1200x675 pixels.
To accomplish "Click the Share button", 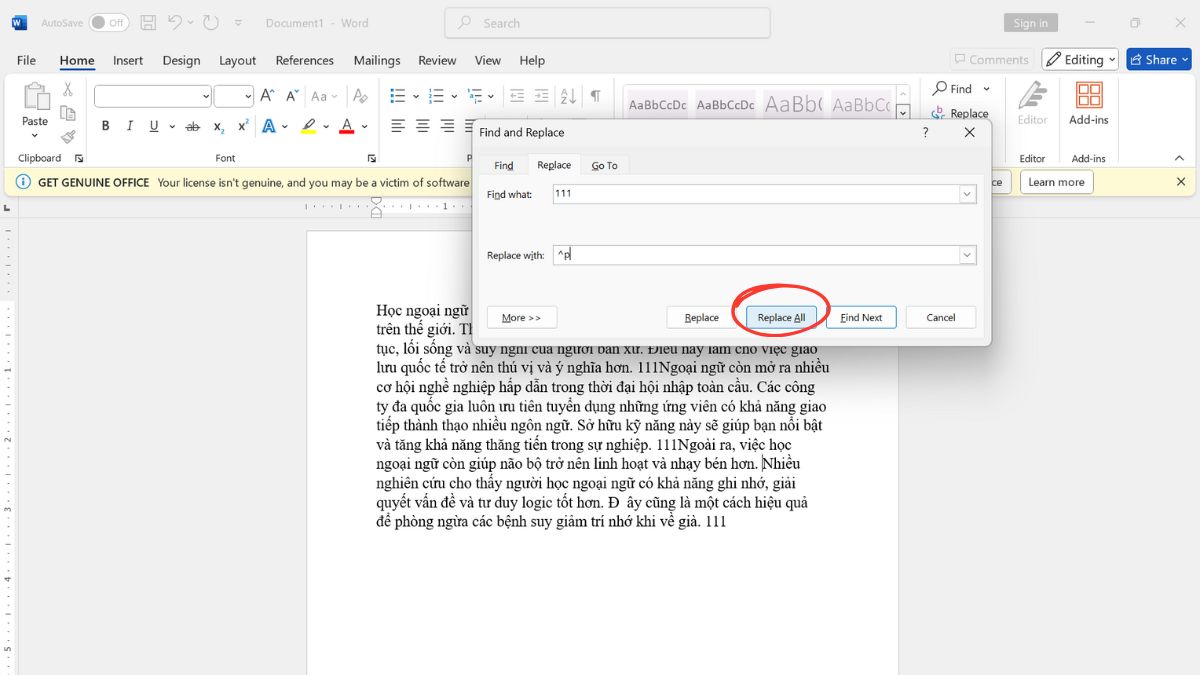I will point(1159,59).
